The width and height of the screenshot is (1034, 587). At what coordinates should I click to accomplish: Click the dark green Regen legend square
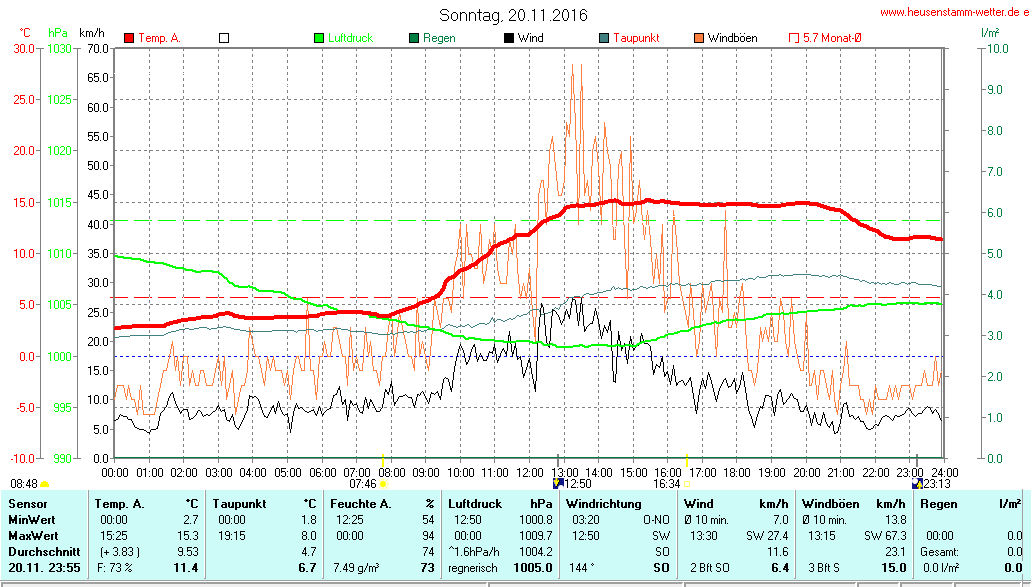[x=414, y=38]
